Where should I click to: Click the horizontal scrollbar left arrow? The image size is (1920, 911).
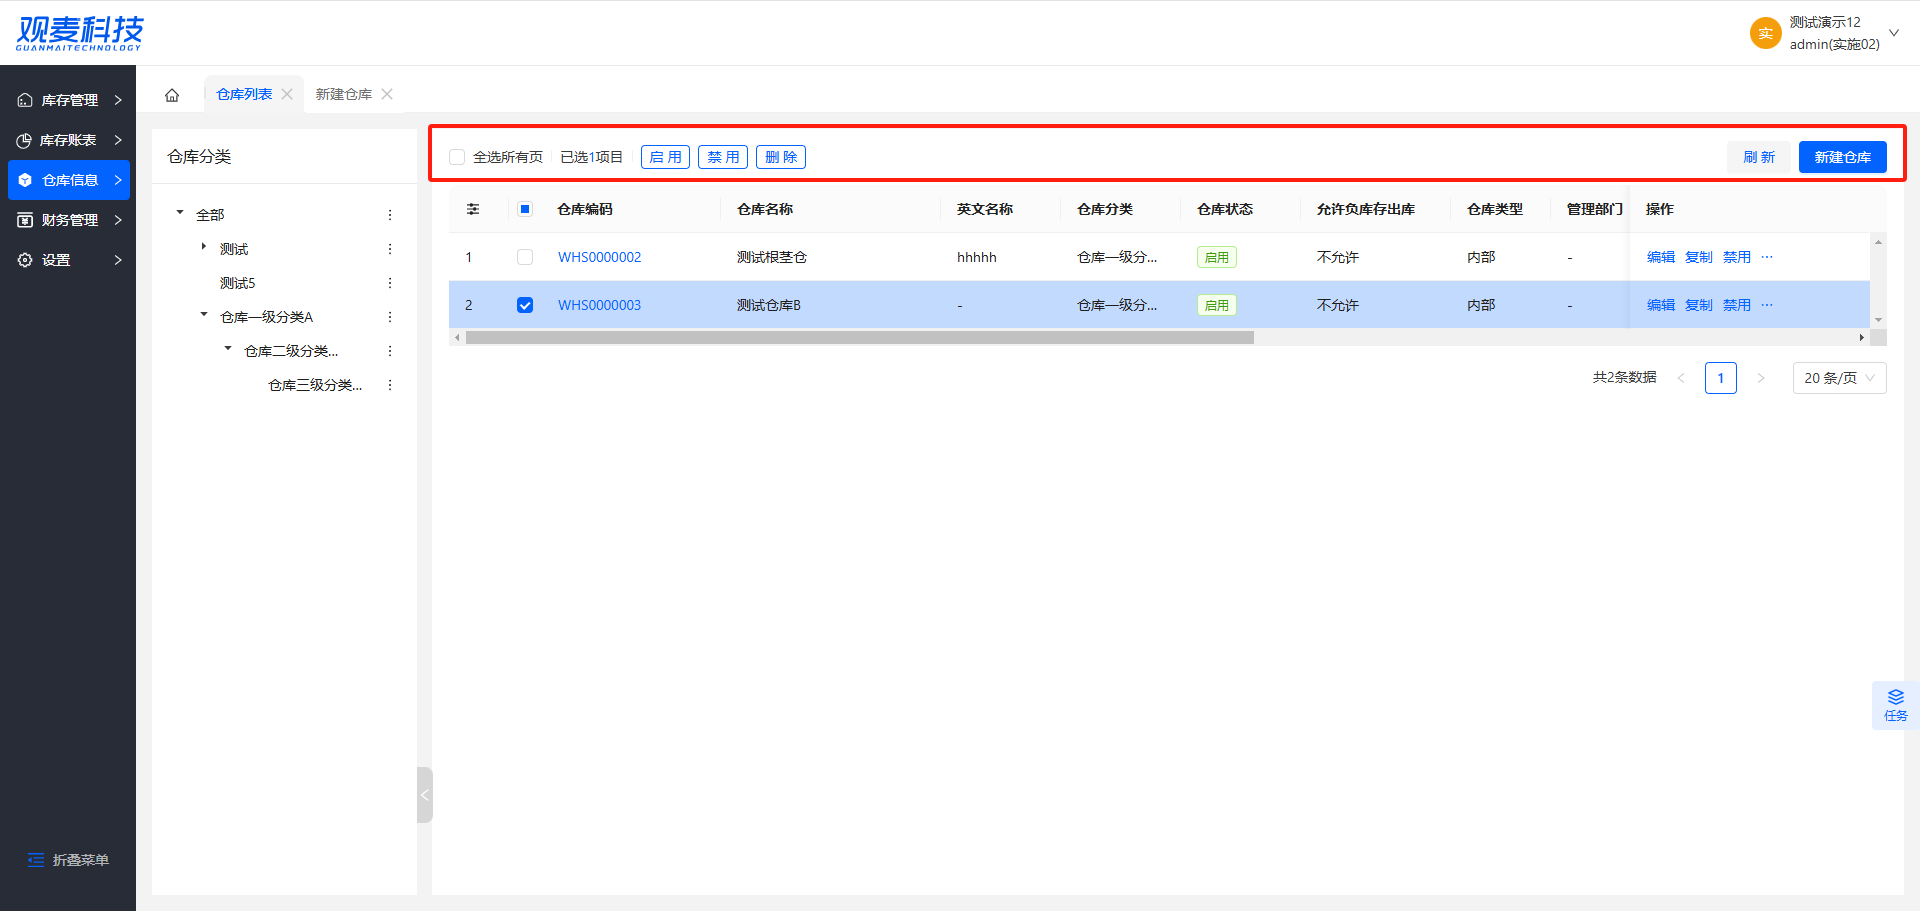point(457,338)
